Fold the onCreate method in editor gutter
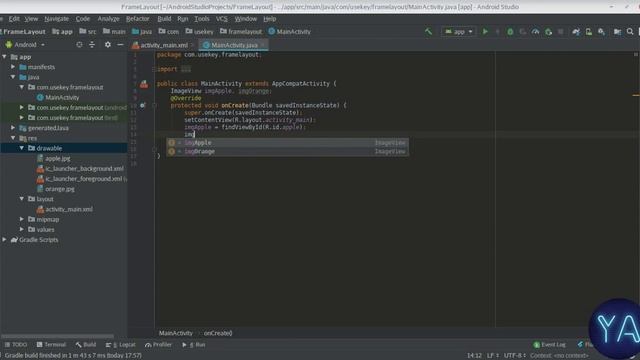Image resolution: width=640 pixels, height=360 pixels. click(x=154, y=105)
